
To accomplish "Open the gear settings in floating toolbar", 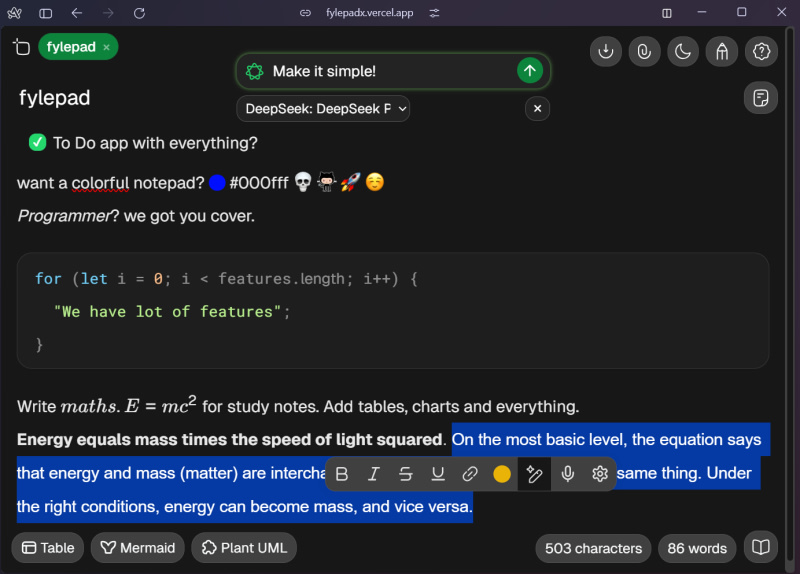I will (600, 474).
